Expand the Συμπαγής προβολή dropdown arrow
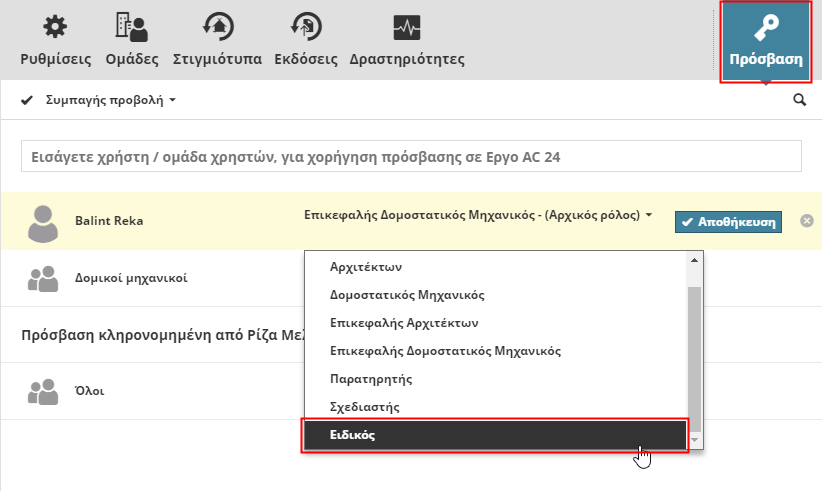This screenshot has width=822, height=491. coord(172,102)
